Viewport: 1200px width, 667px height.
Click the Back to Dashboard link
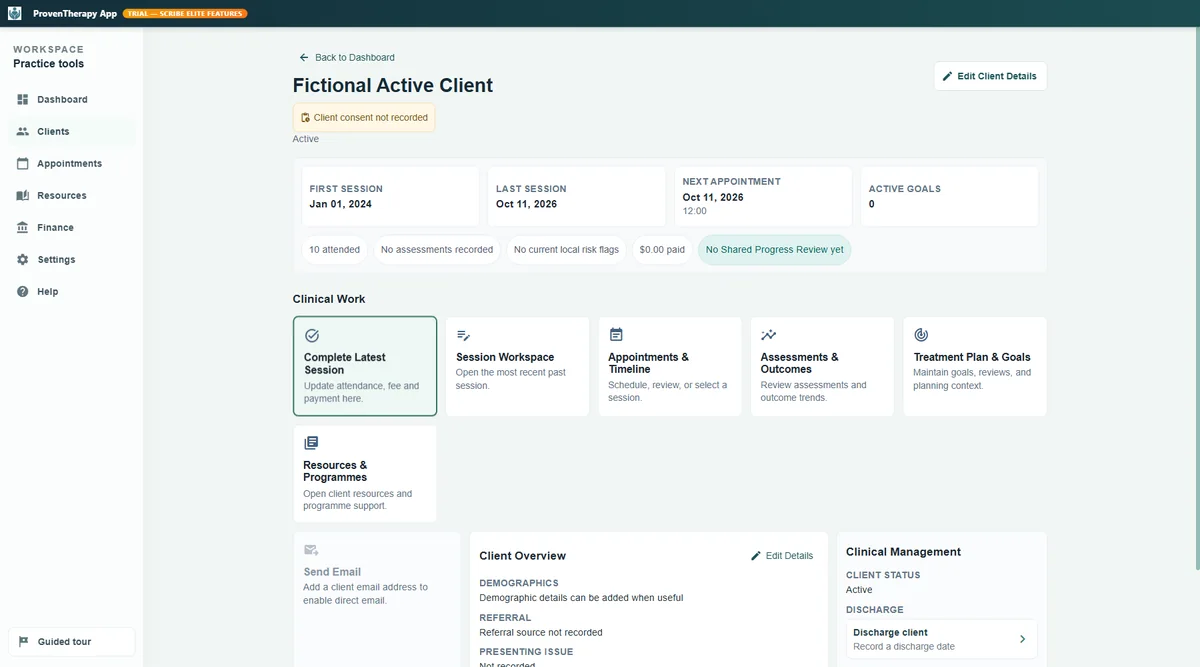point(347,57)
